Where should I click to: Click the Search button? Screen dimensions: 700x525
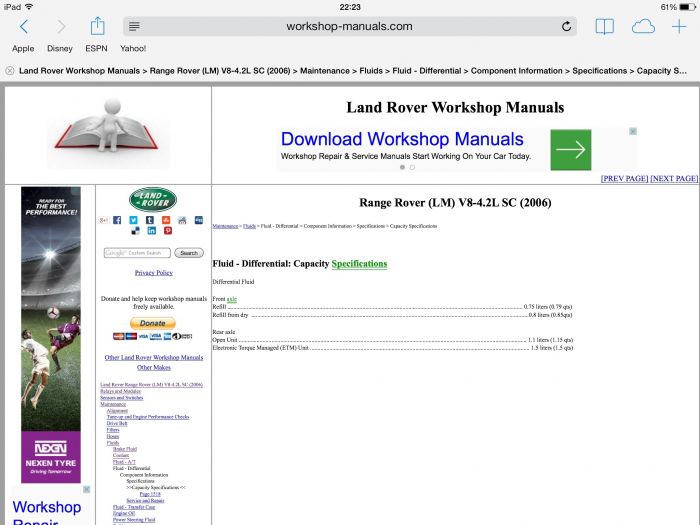click(x=189, y=253)
